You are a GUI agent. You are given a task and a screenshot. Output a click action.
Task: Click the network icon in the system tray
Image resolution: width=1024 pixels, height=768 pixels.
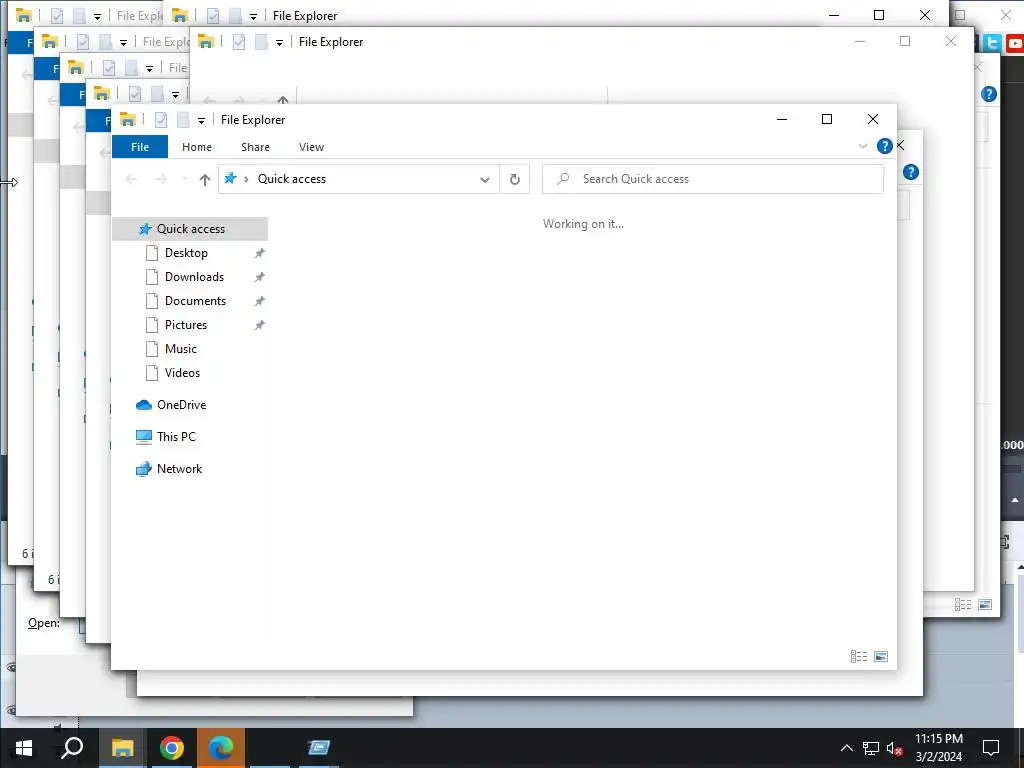[871, 748]
